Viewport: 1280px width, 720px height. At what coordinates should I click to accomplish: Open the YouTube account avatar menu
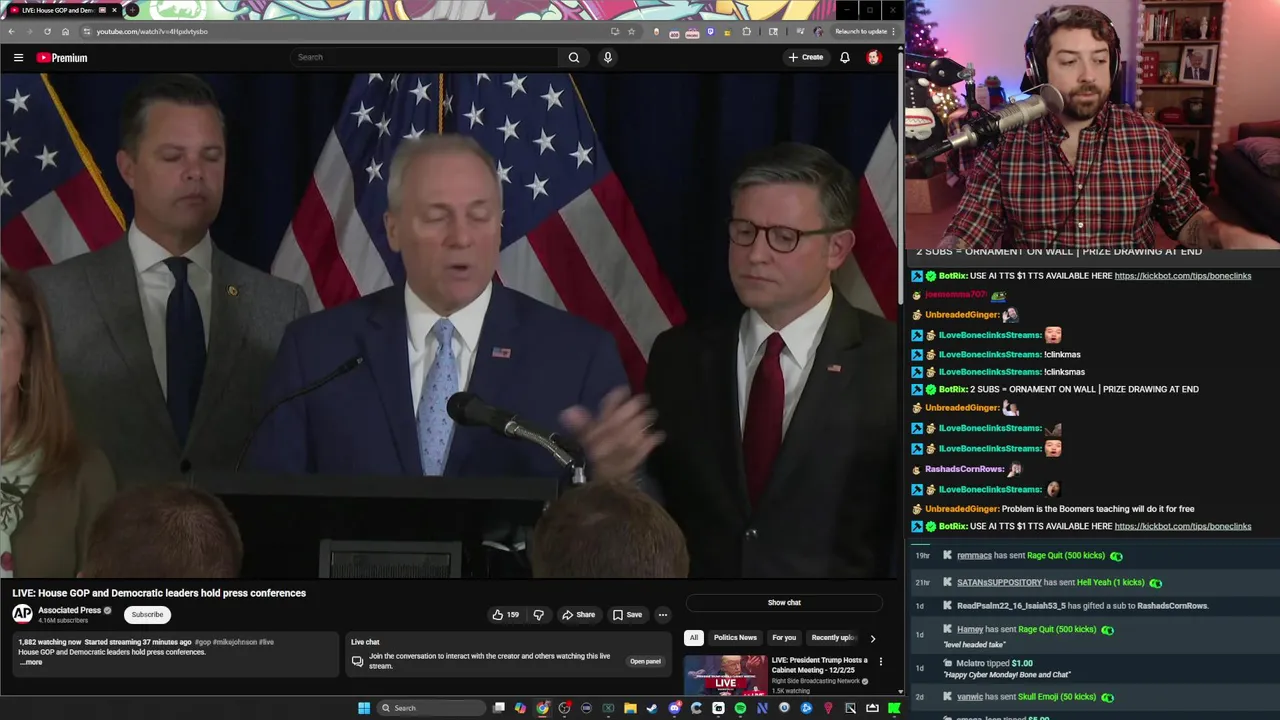[x=874, y=57]
